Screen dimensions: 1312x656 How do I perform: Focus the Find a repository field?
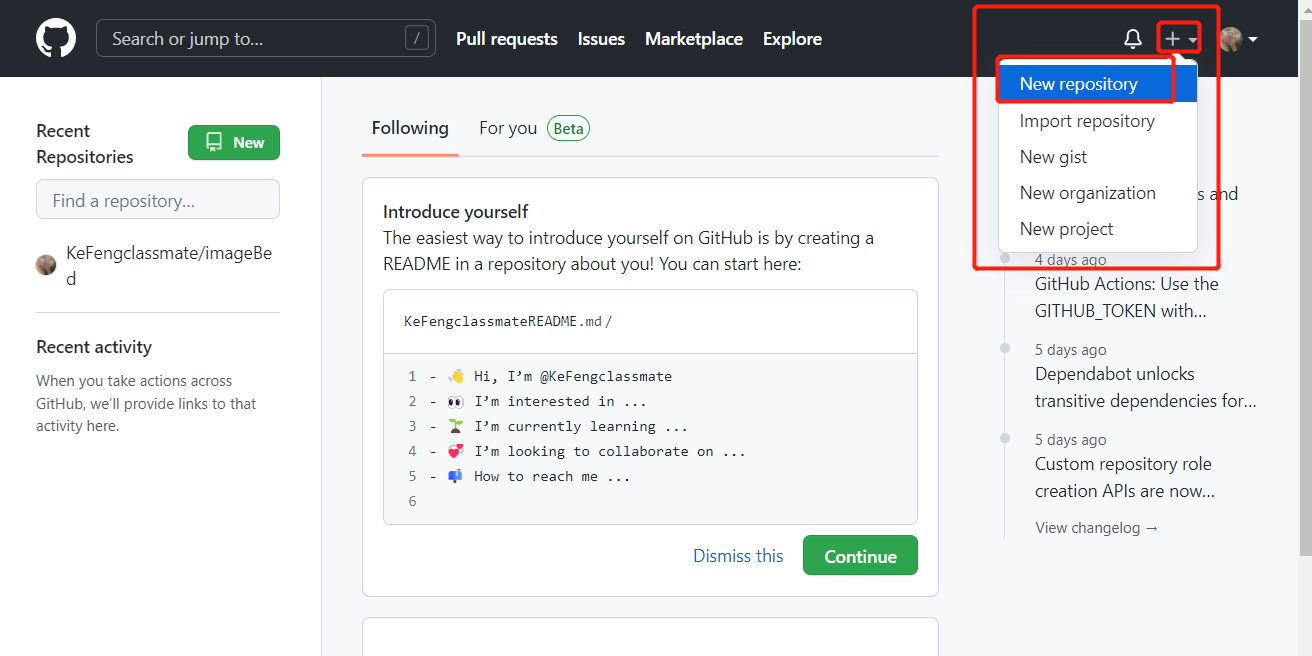[x=158, y=200]
